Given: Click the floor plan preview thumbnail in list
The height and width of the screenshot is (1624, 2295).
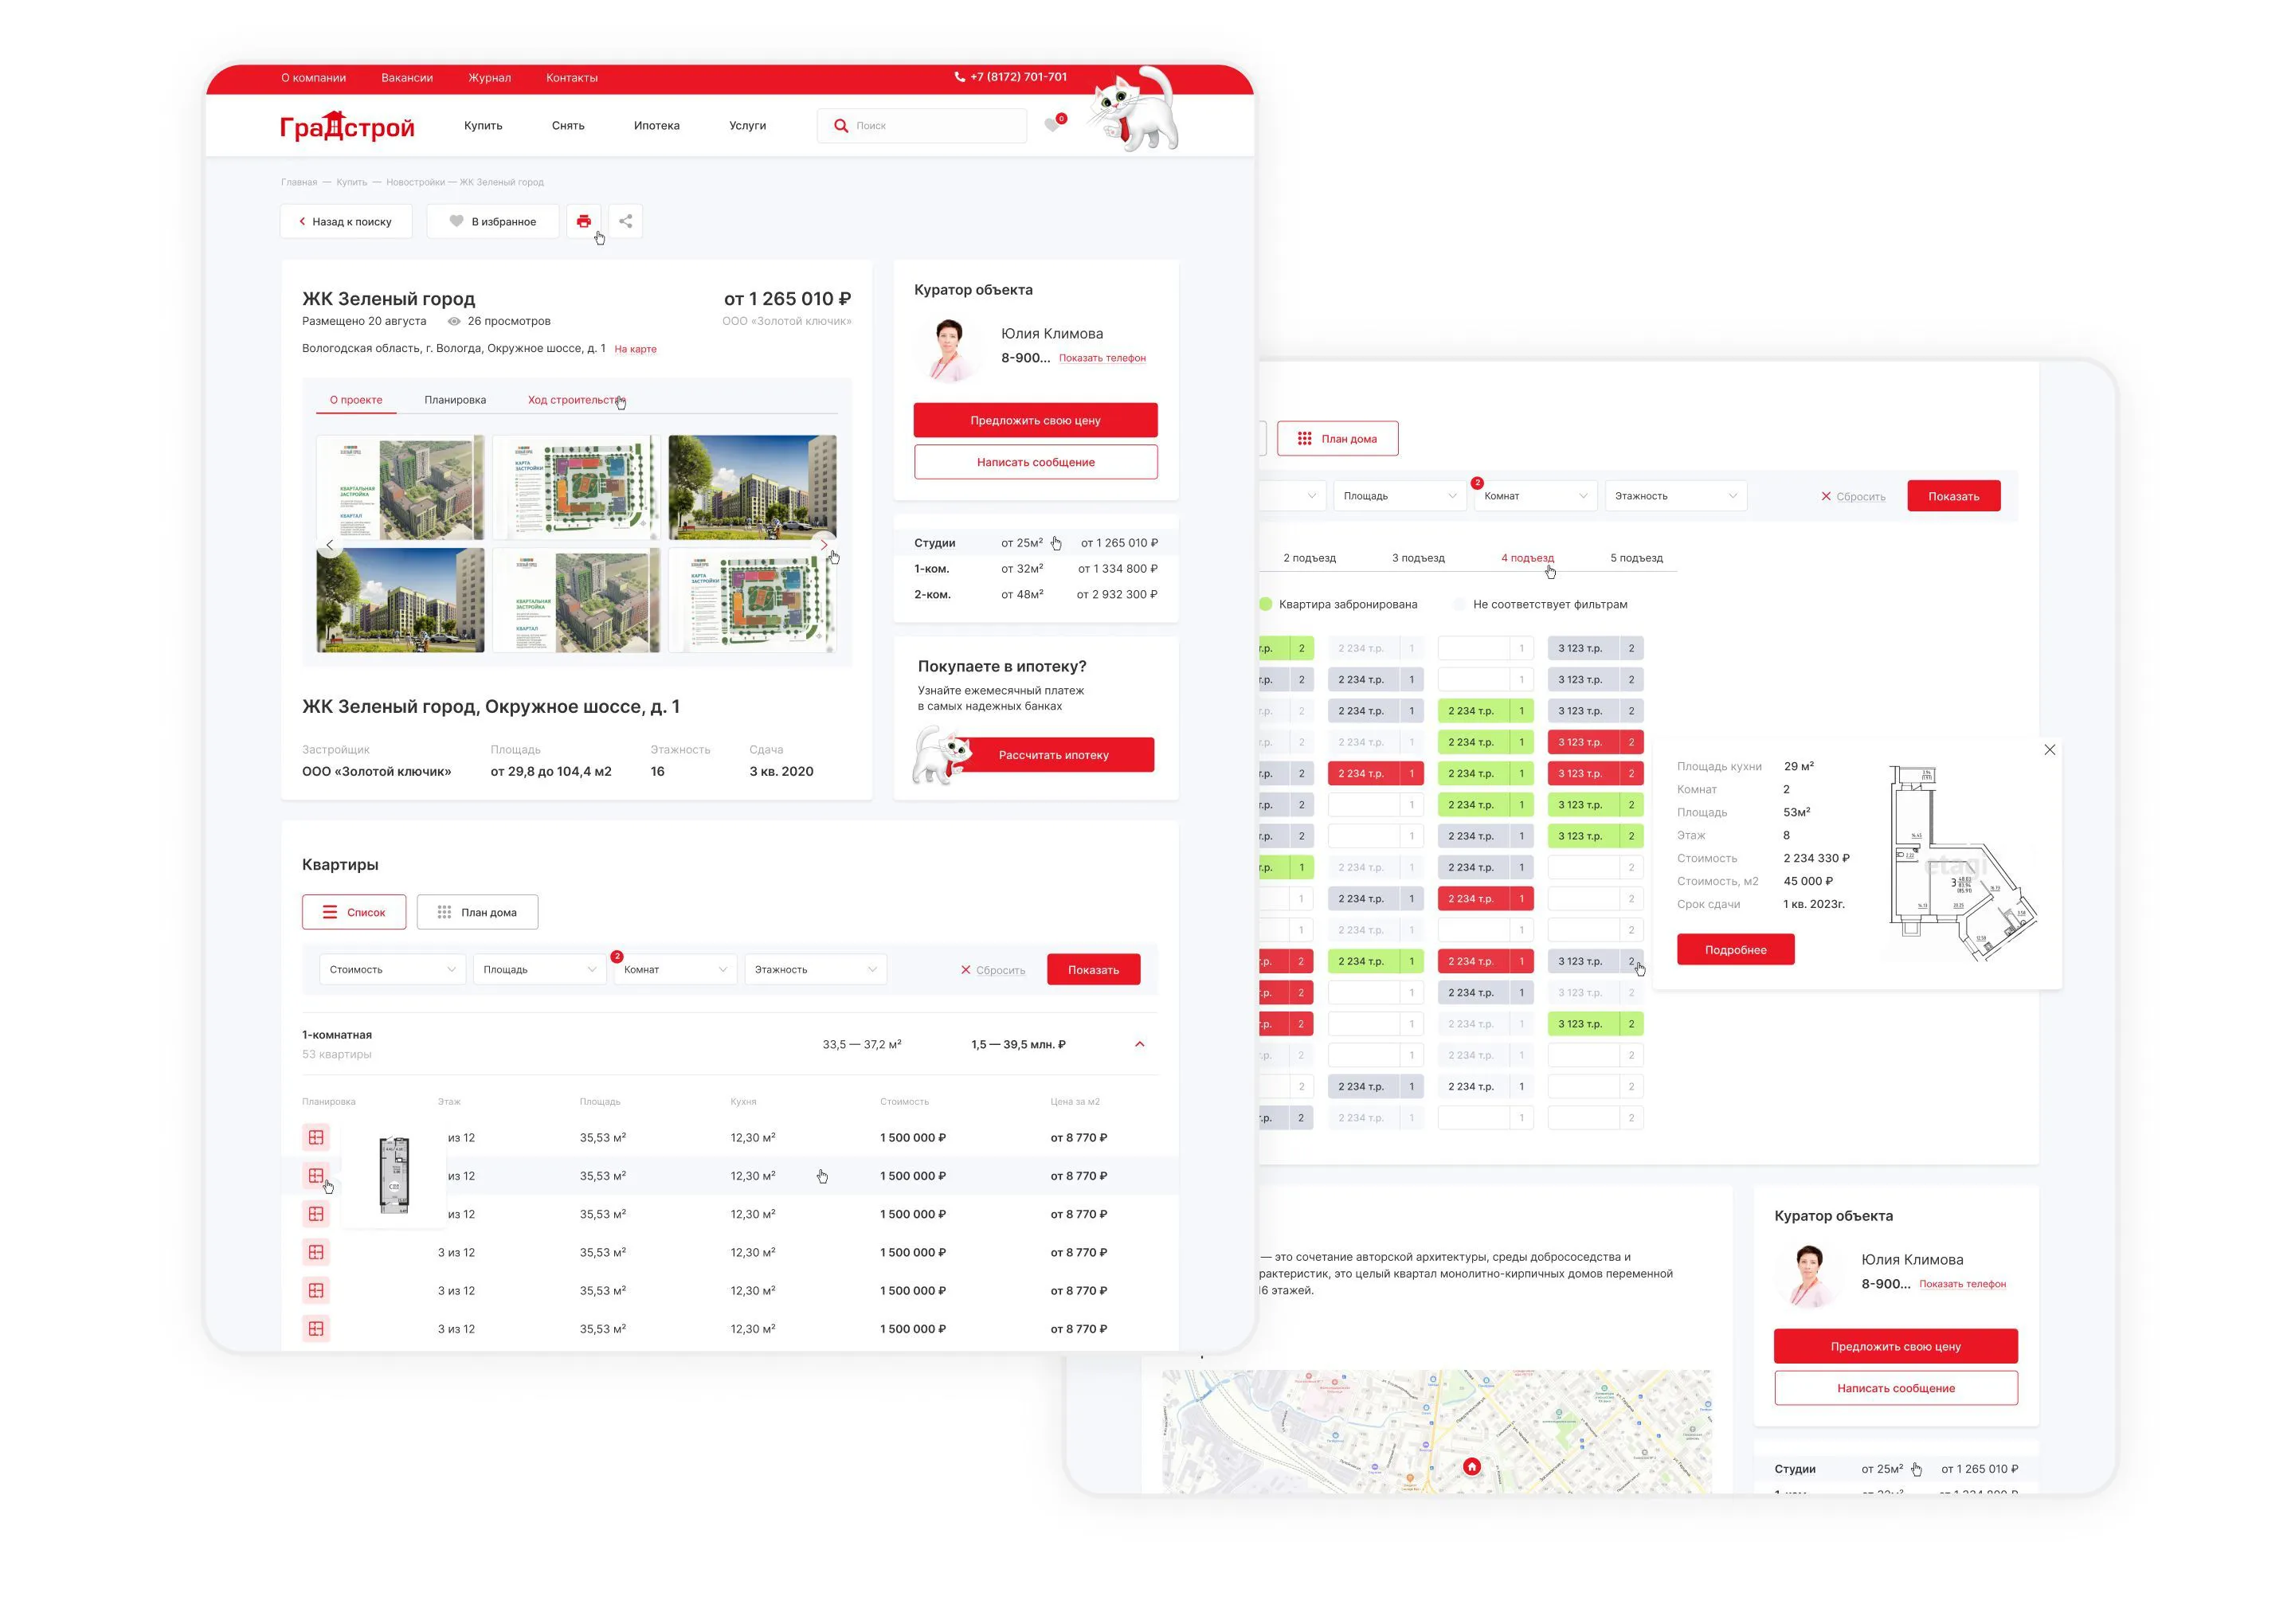Looking at the screenshot, I should tap(394, 1175).
